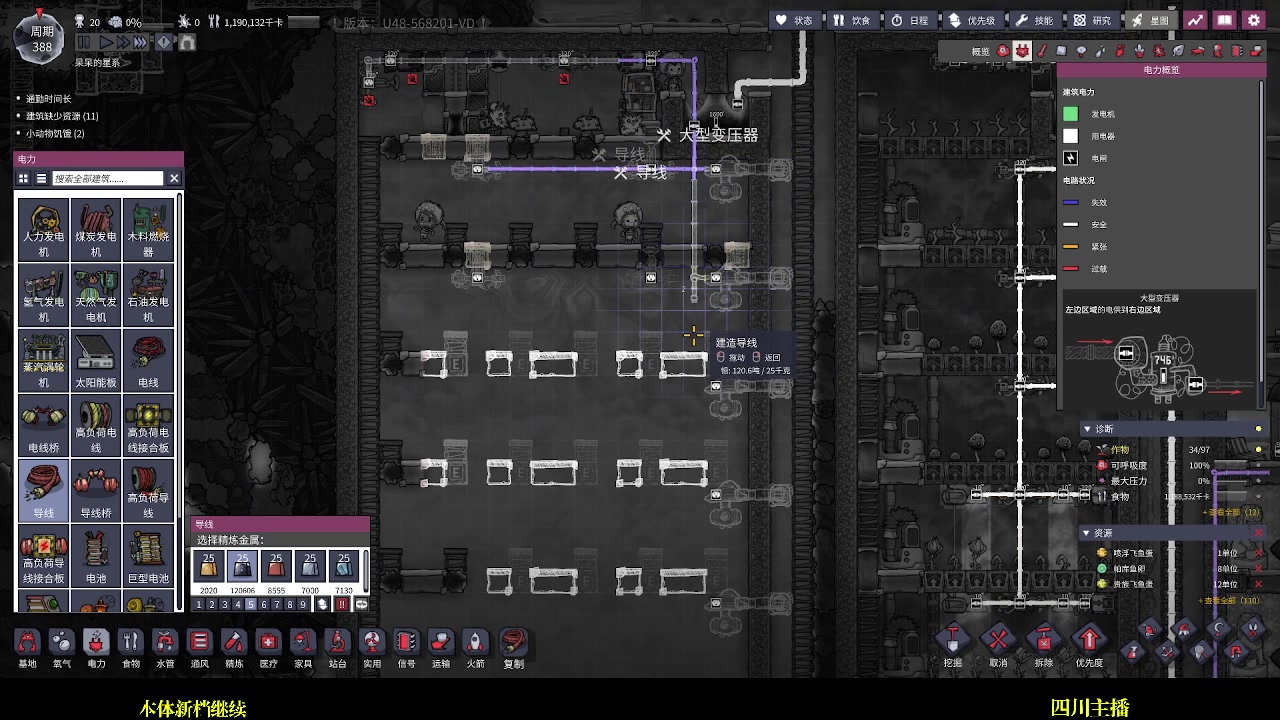Toggle the red alert priority button
1280x720 pixels.
(341, 604)
